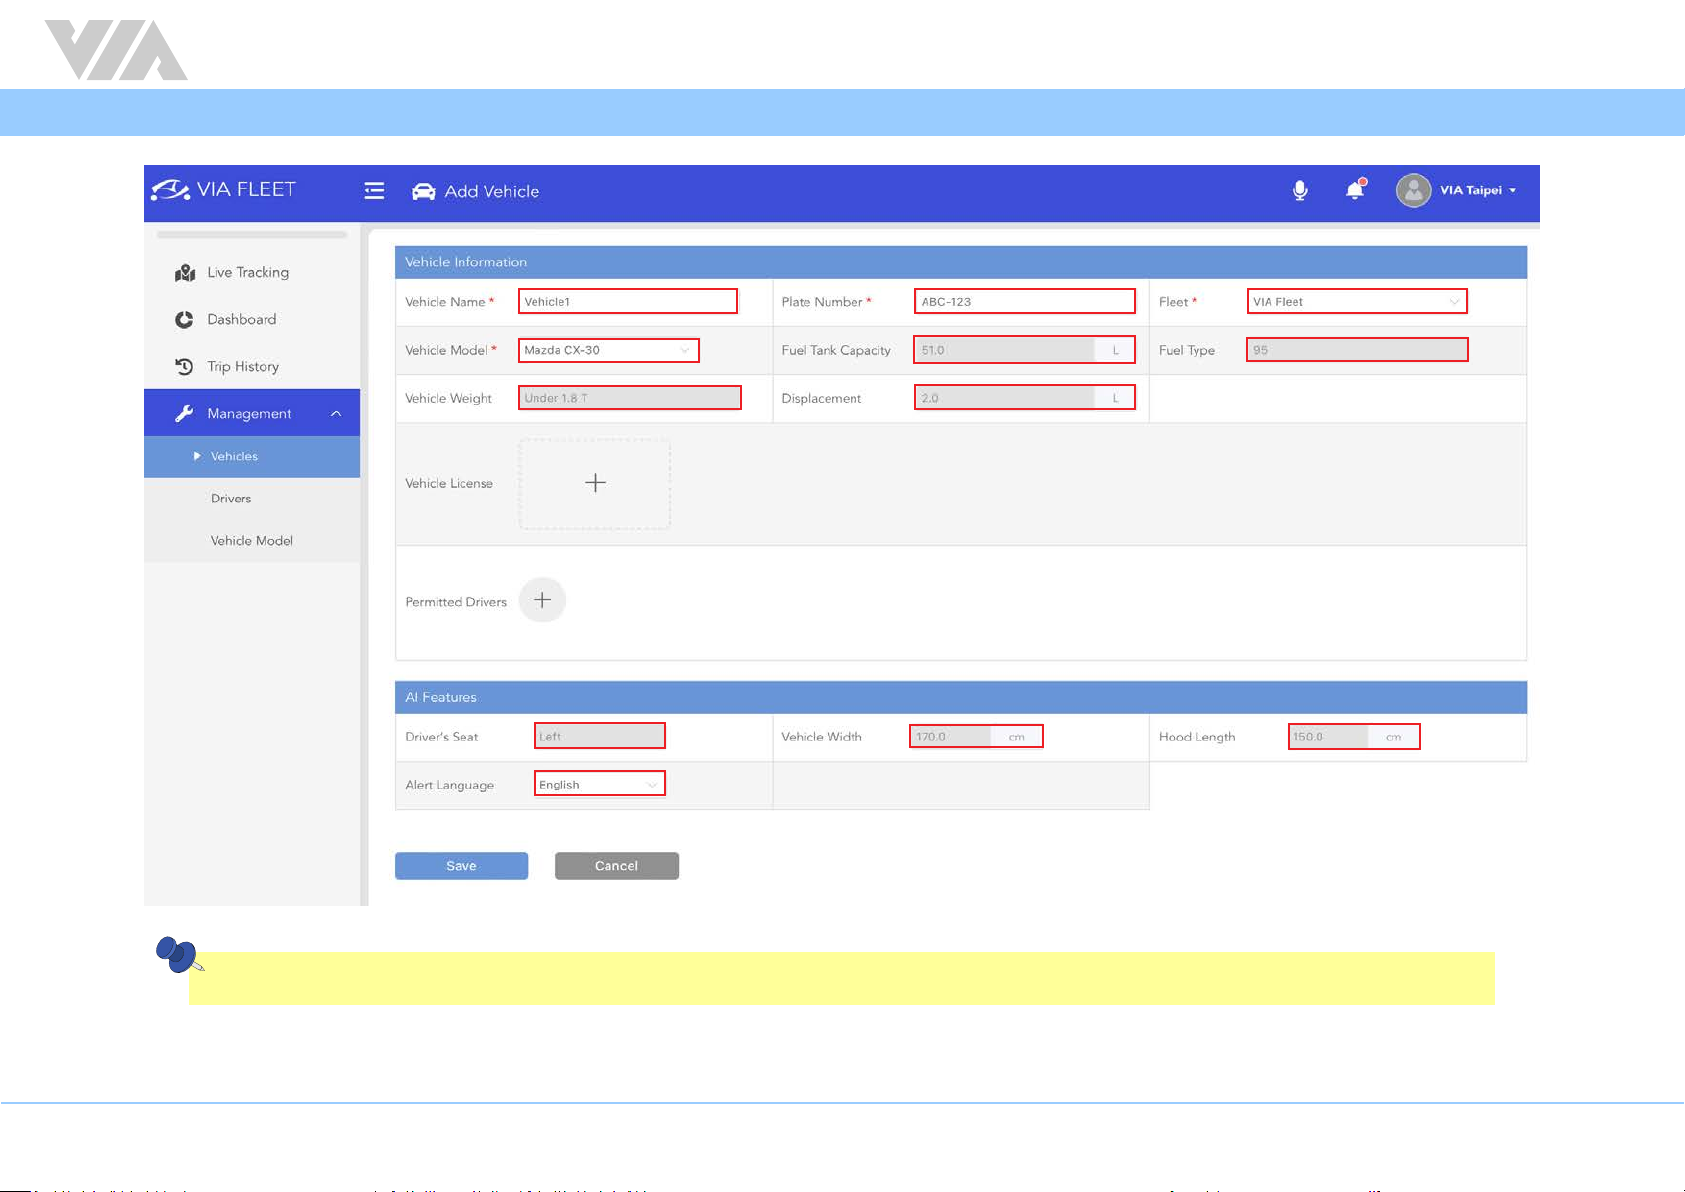Click the Management wrench icon
The image size is (1685, 1192).
pyautogui.click(x=184, y=413)
